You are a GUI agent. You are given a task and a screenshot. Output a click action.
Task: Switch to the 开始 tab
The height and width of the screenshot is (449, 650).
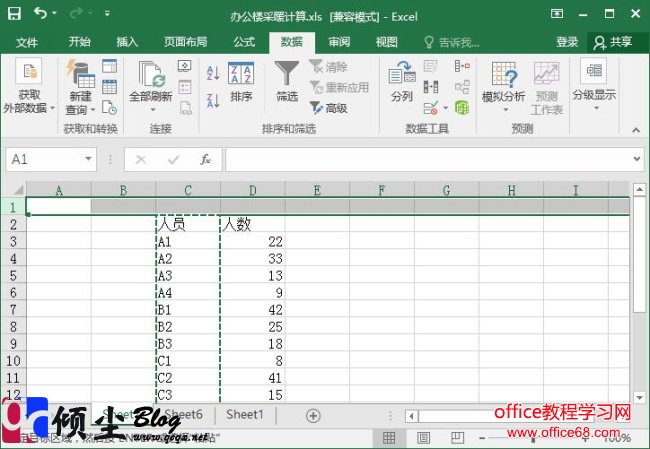(x=80, y=42)
